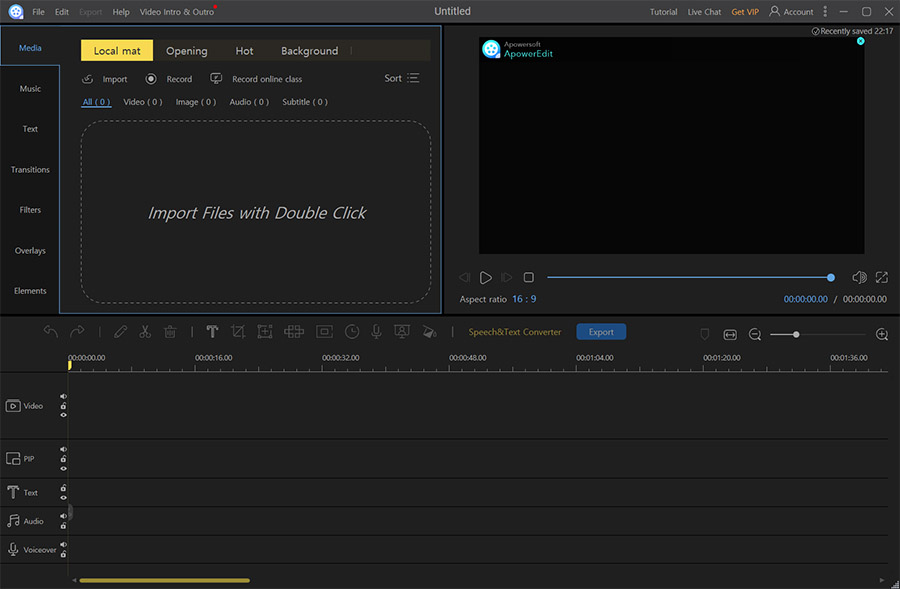
Task: Lock the Audio track
Action: click(63, 526)
